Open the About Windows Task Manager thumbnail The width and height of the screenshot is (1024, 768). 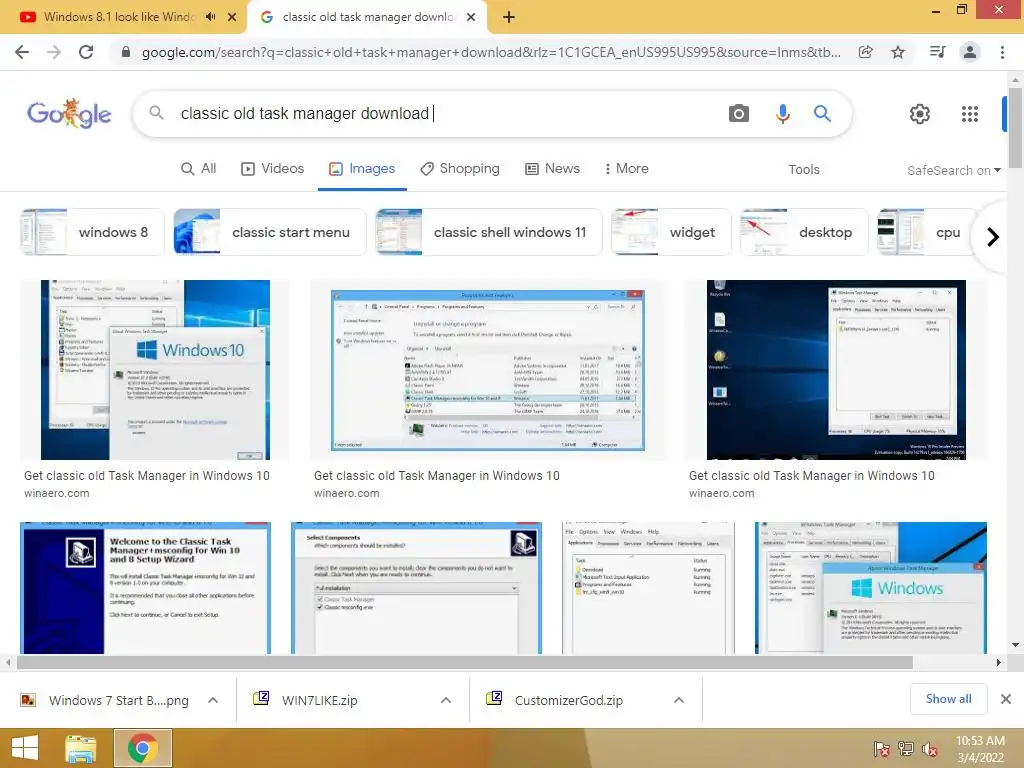coord(871,588)
